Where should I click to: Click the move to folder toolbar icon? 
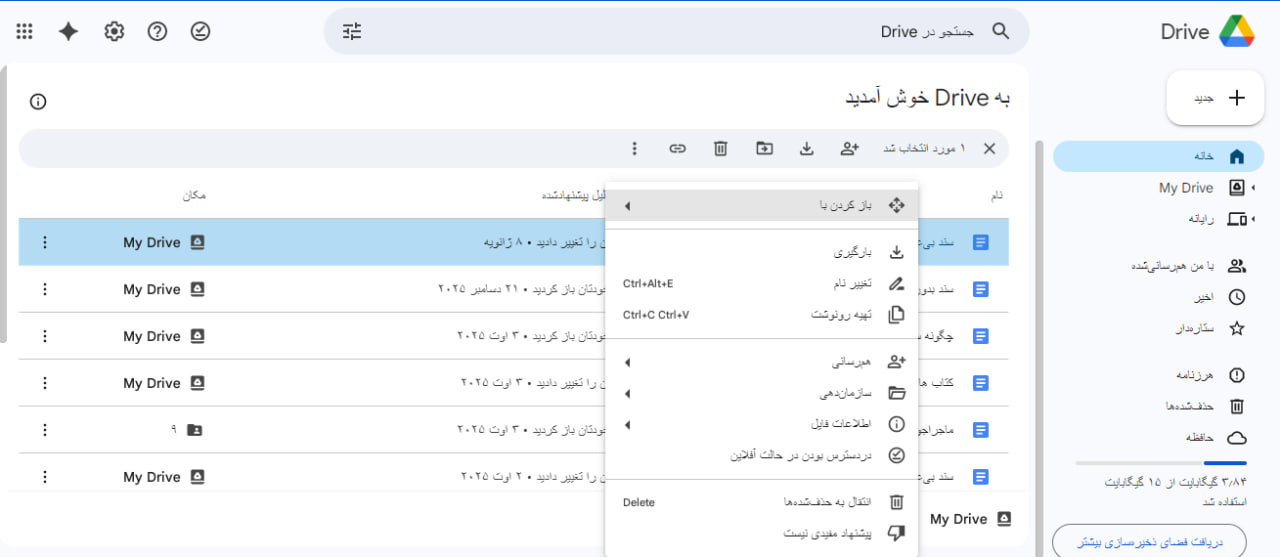[764, 149]
